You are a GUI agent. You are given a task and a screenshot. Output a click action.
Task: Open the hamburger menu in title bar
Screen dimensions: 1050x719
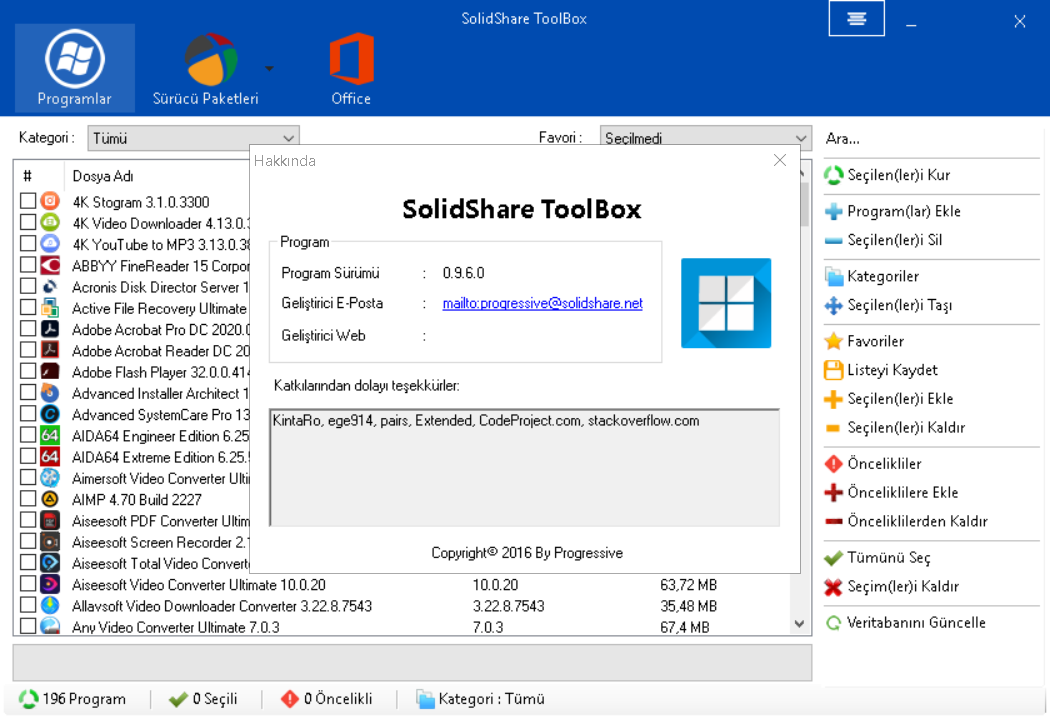tap(856, 19)
